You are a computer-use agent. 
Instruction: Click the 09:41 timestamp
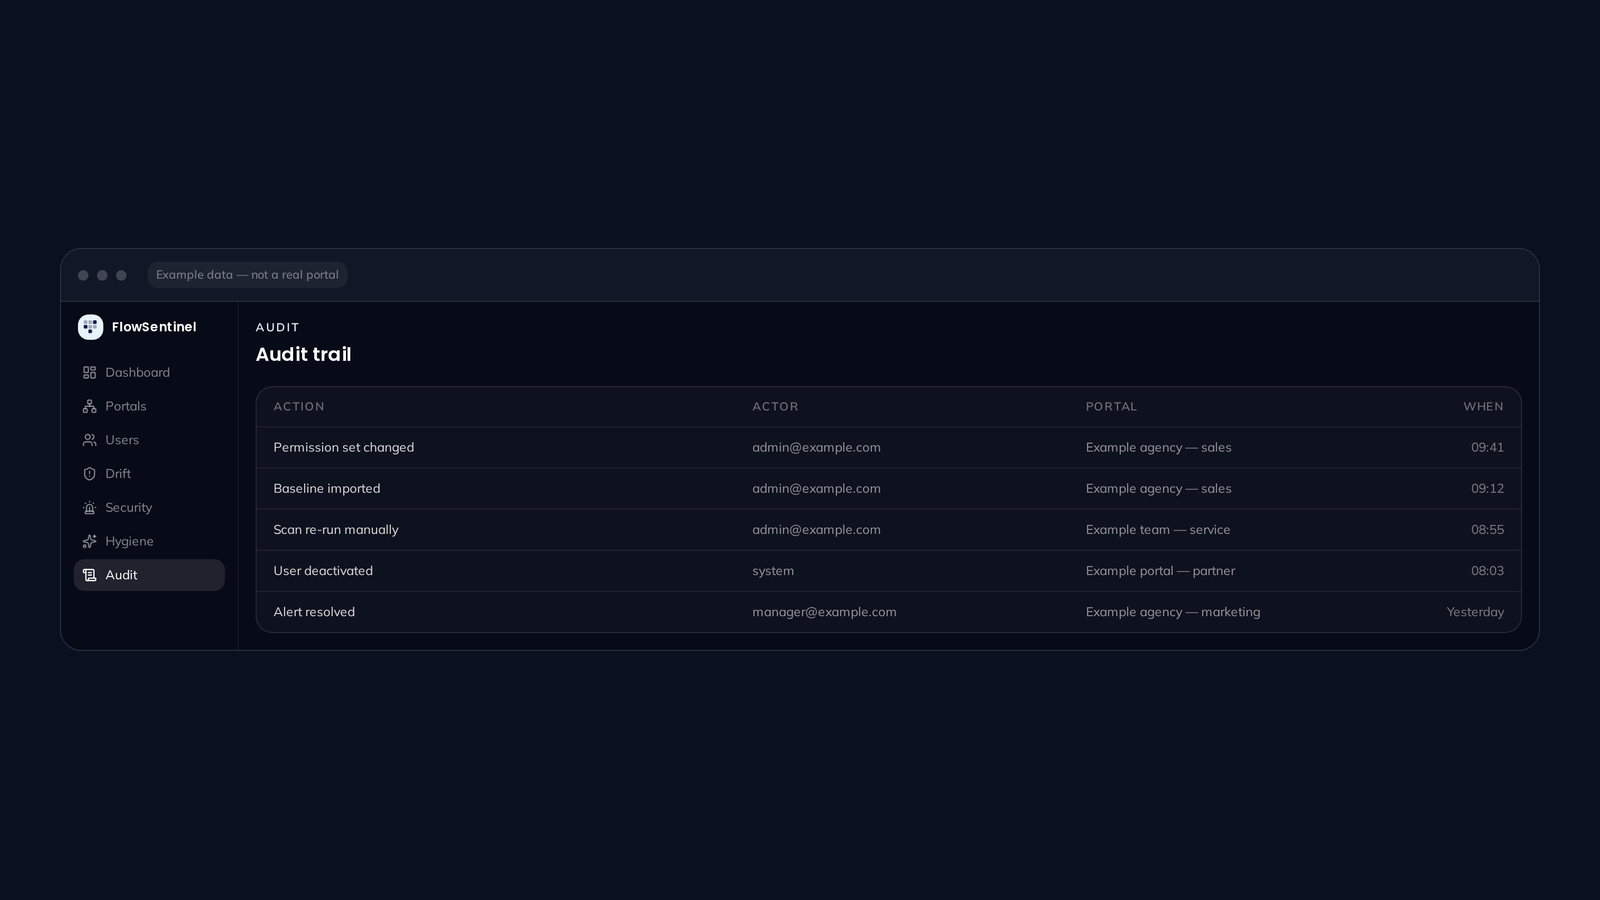pyautogui.click(x=1487, y=447)
